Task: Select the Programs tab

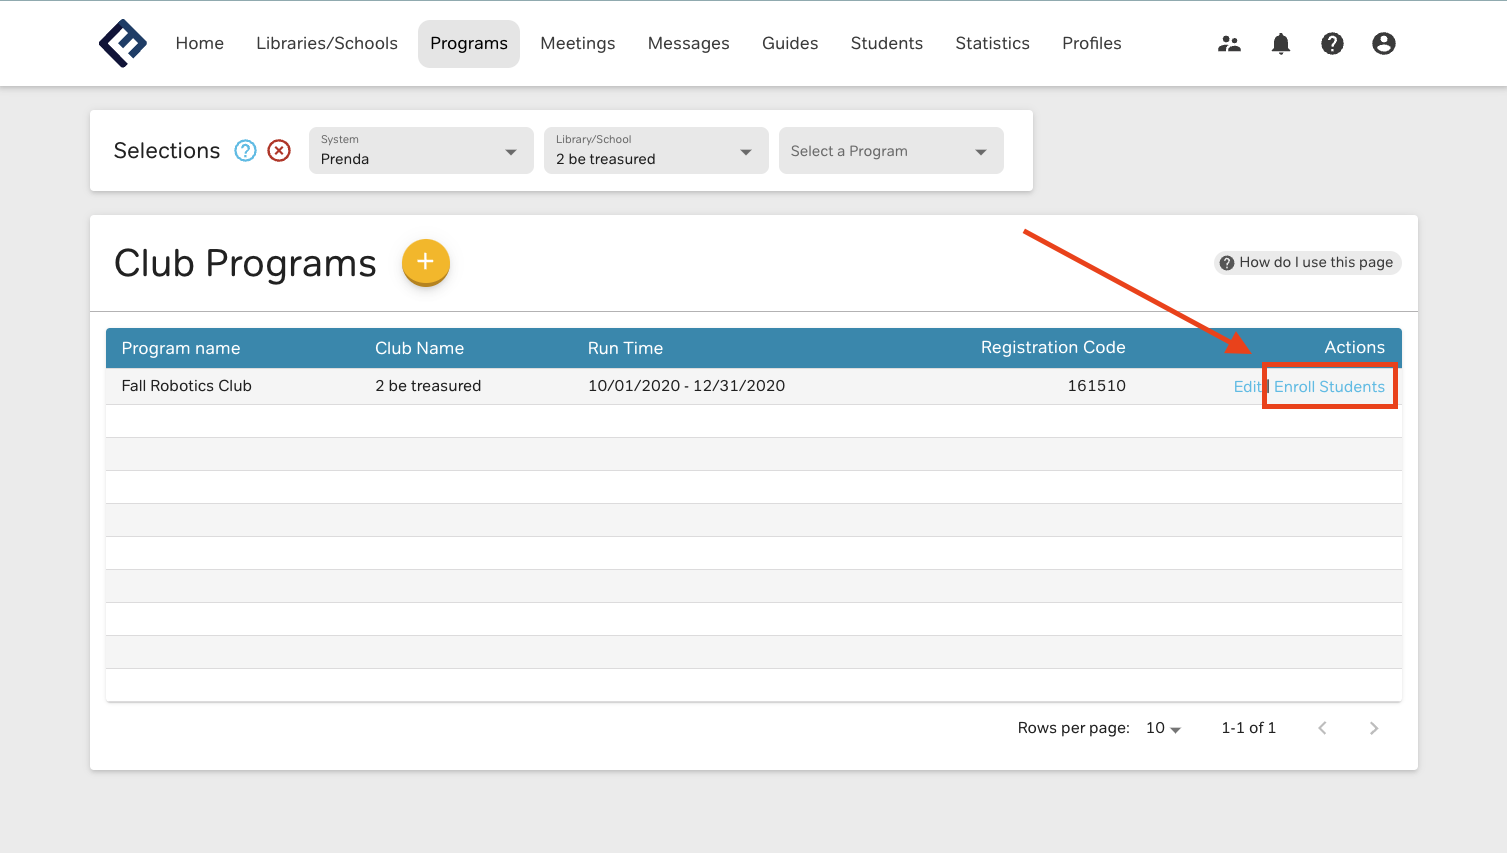Action: [x=469, y=43]
